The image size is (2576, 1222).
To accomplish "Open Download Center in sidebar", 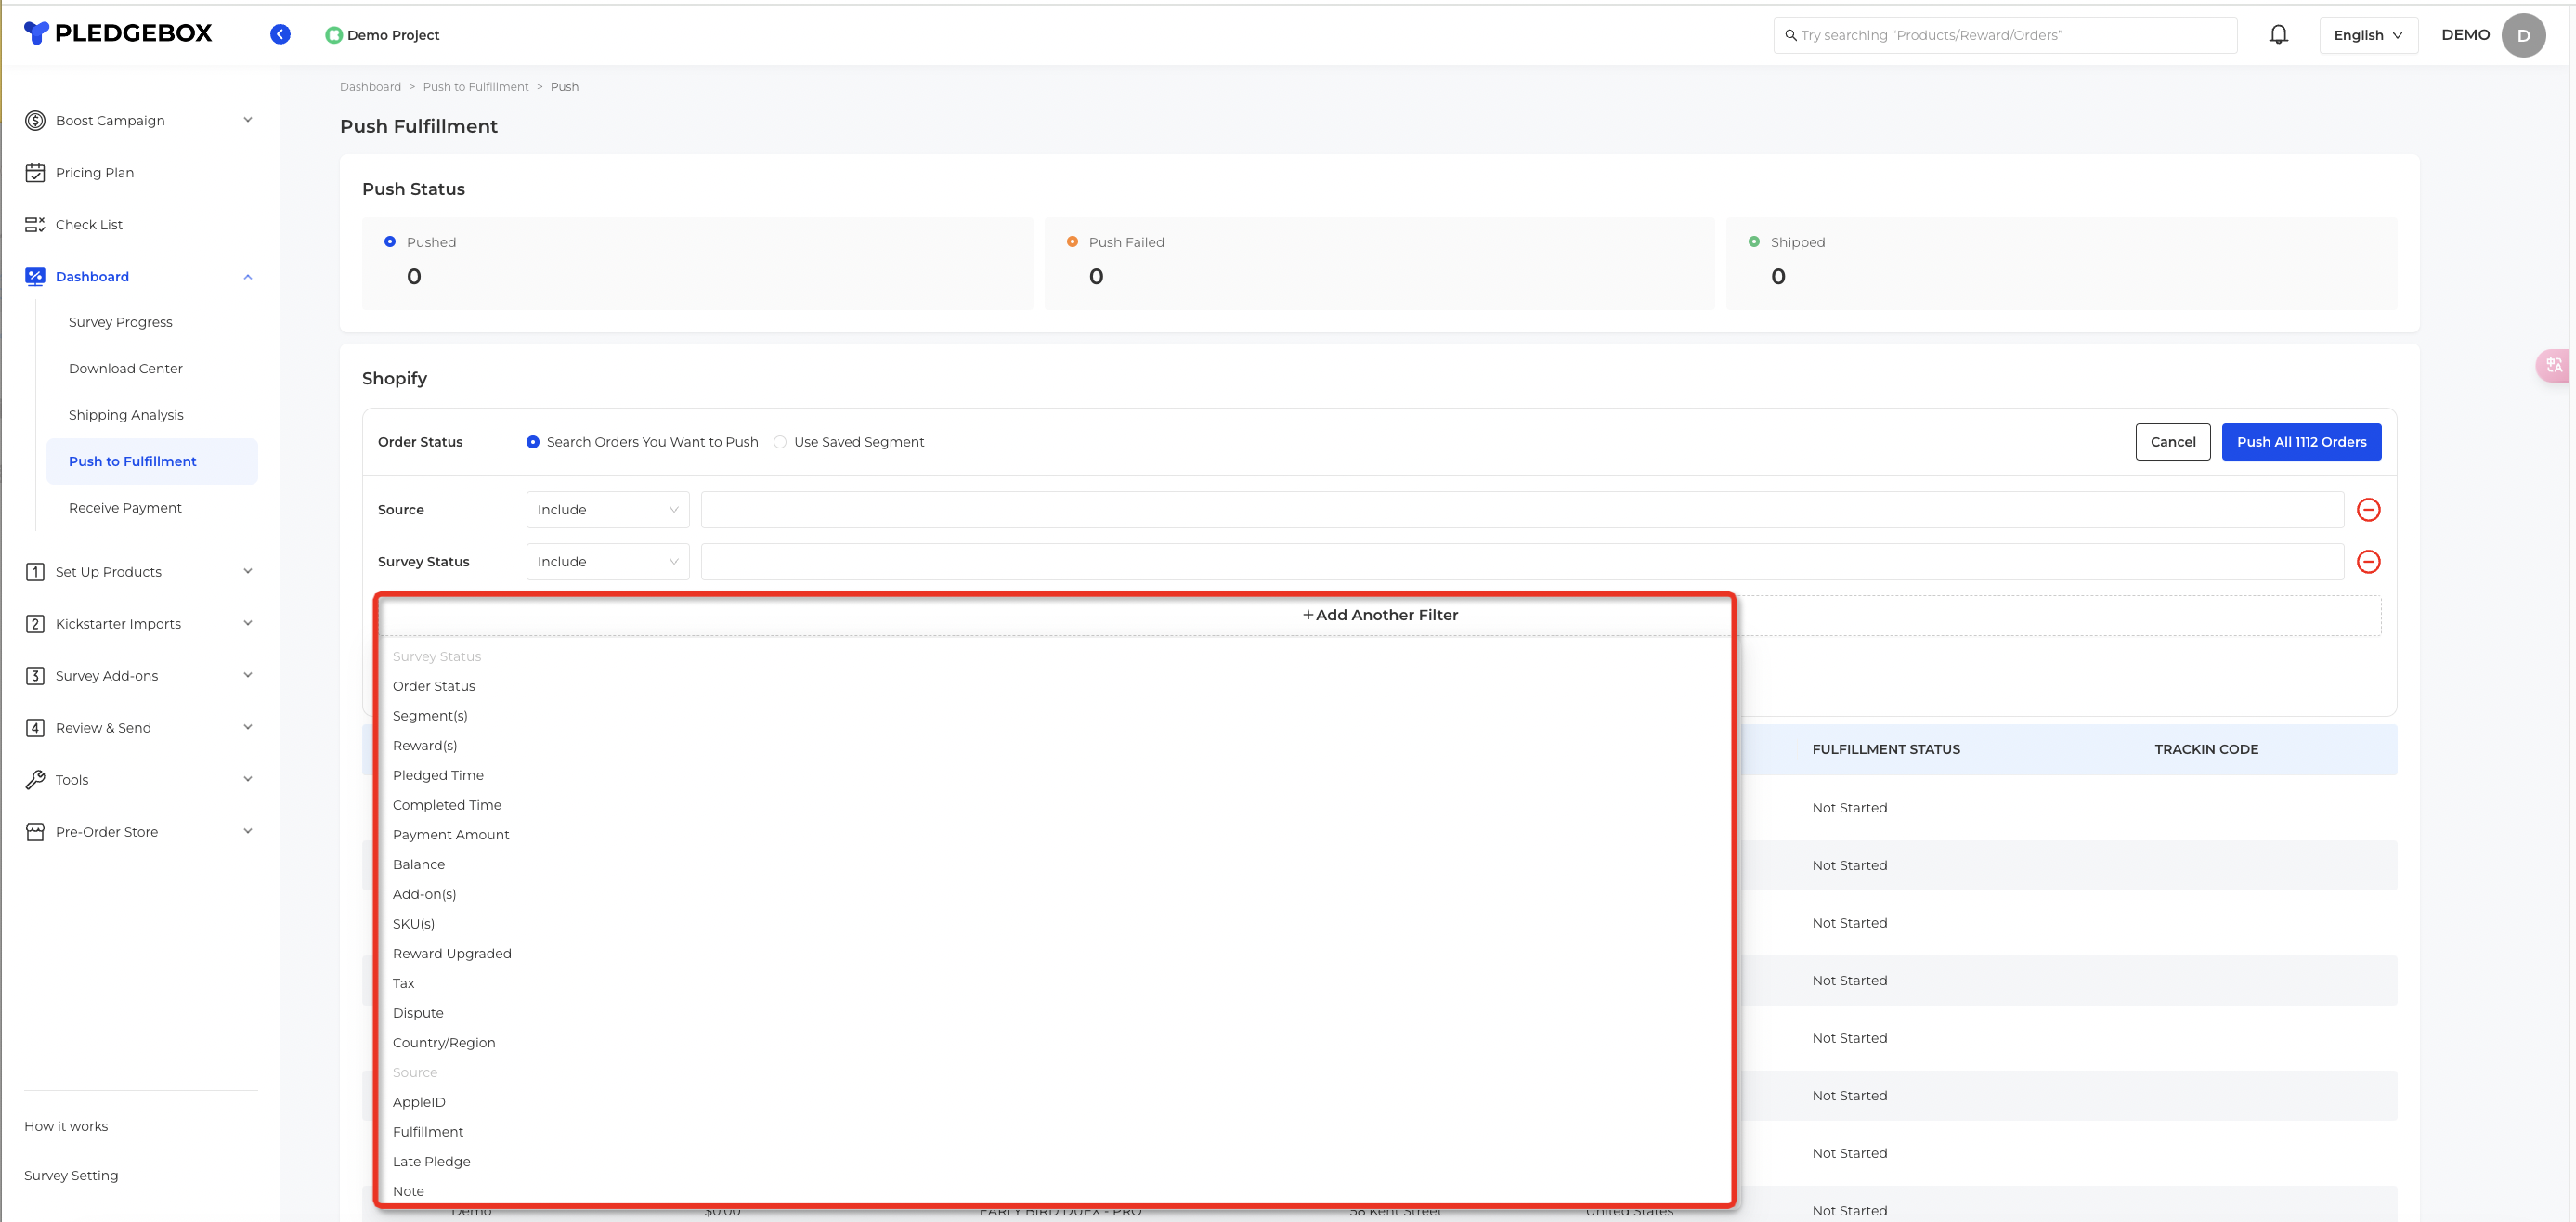I will tap(125, 369).
